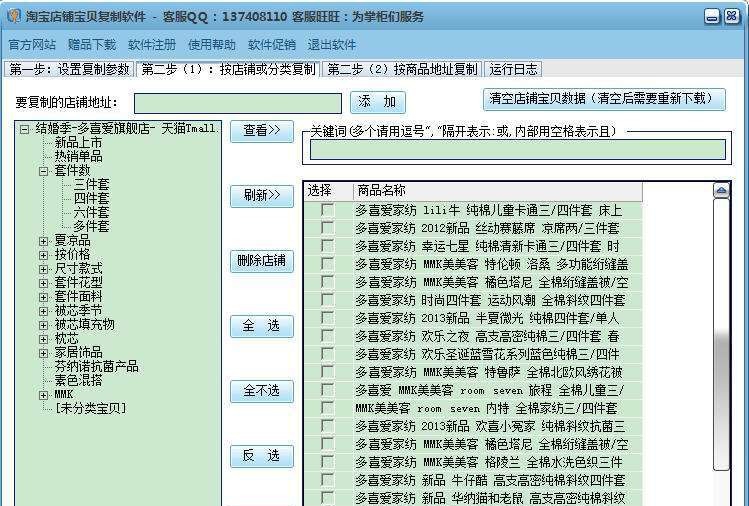The image size is (749, 506).
Task: Click the 全选 button
Action: (x=262, y=326)
